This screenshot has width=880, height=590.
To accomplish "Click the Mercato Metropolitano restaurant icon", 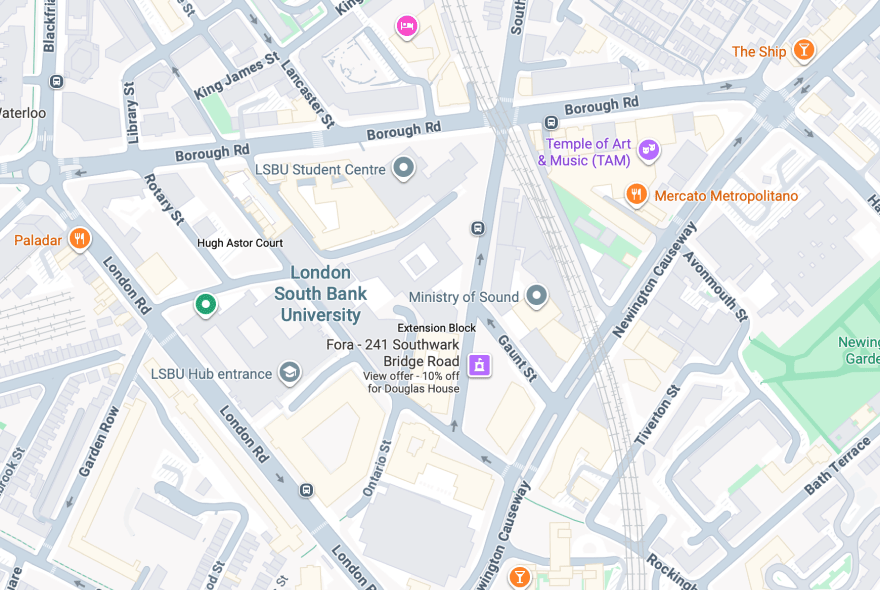I will 636,195.
